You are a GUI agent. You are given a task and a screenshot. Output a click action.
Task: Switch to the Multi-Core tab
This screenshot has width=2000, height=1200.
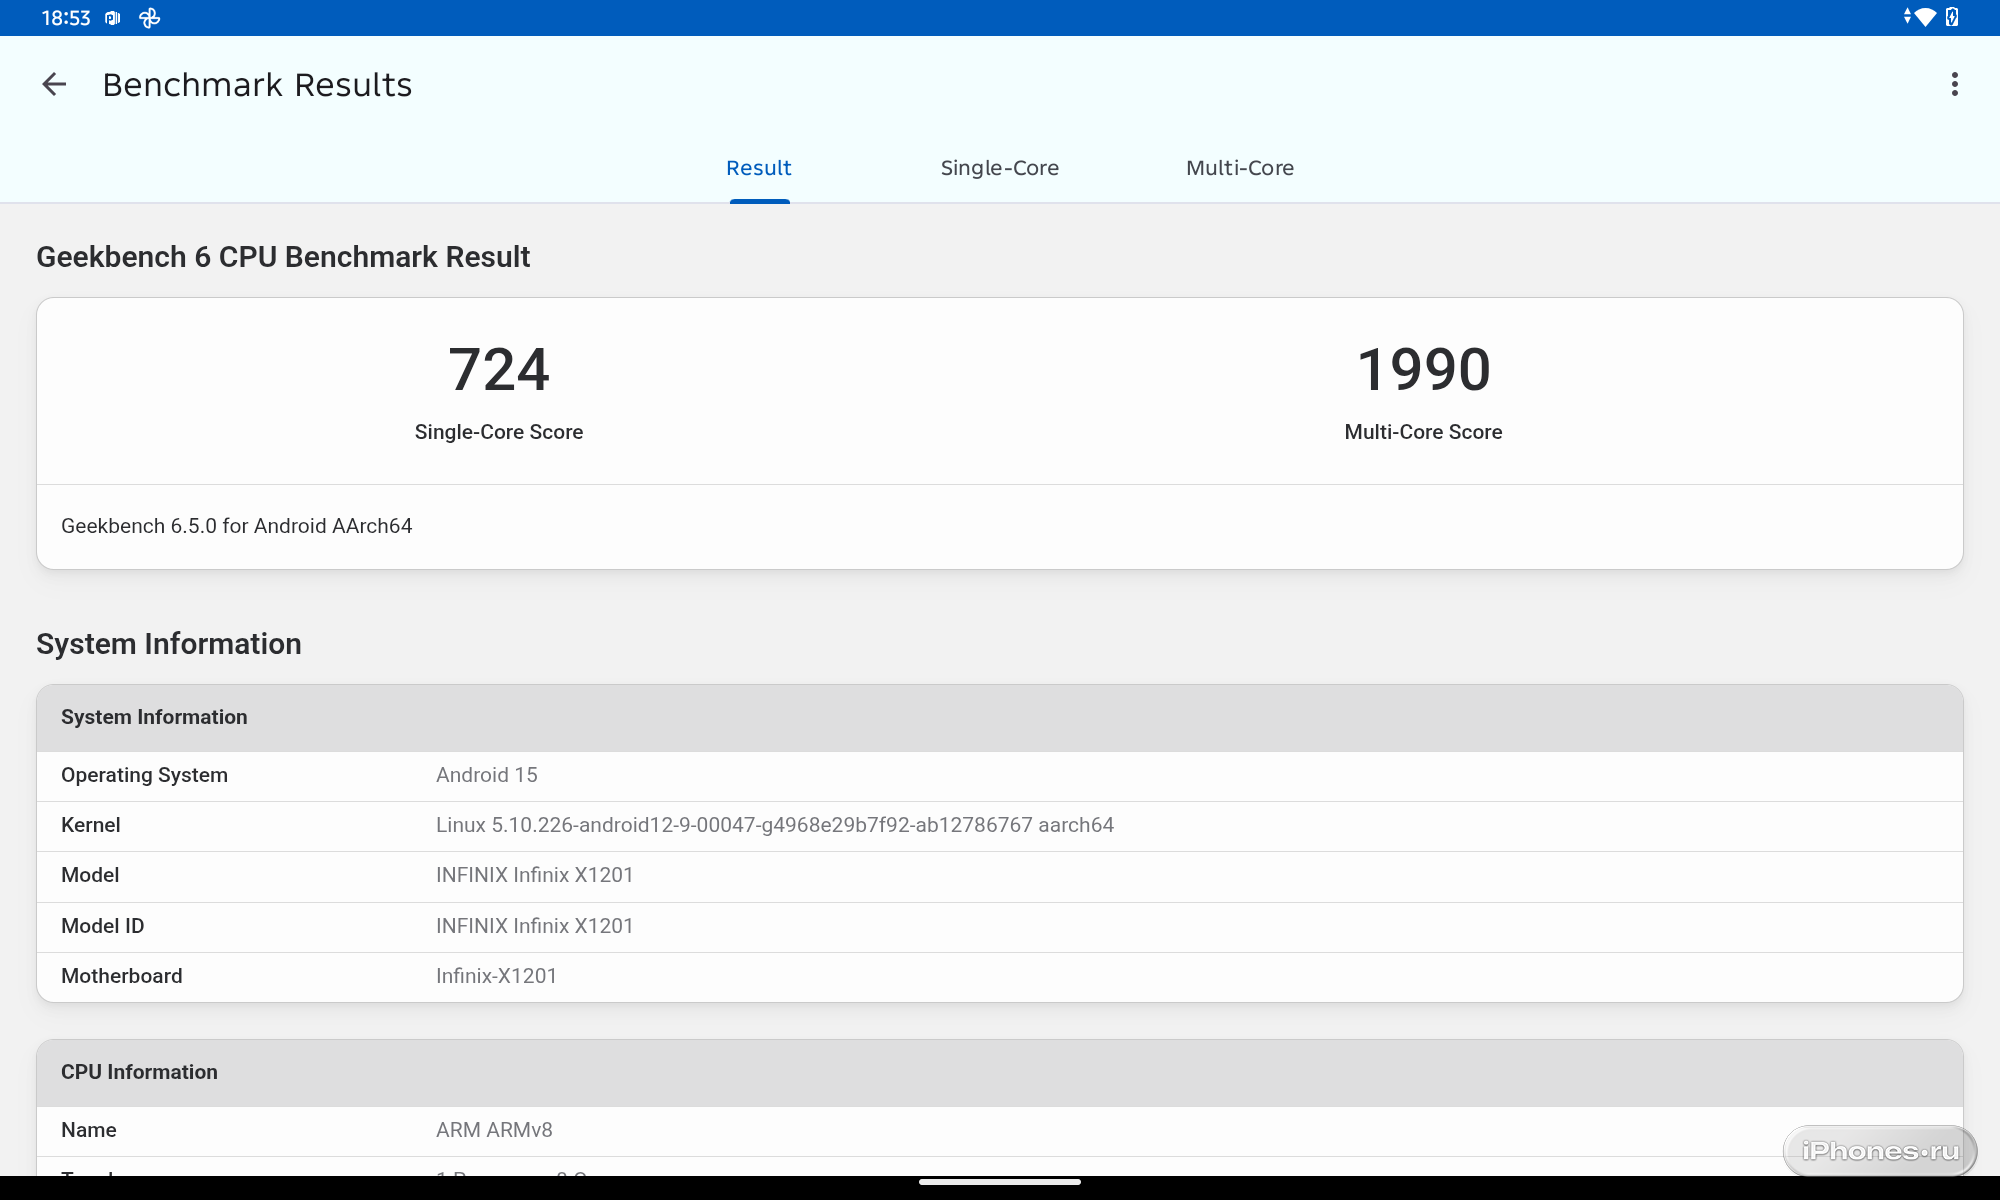click(1239, 168)
